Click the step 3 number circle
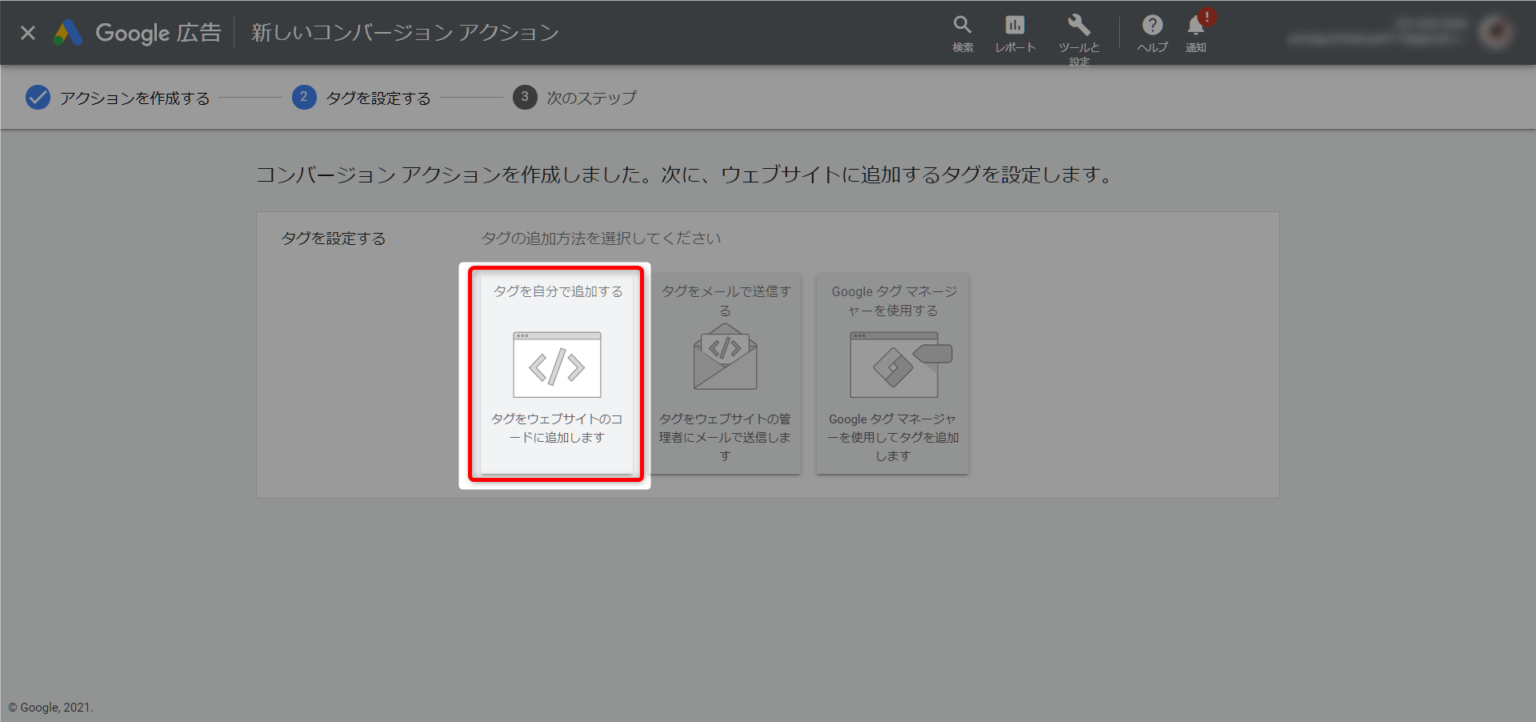1536x722 pixels. [x=525, y=98]
